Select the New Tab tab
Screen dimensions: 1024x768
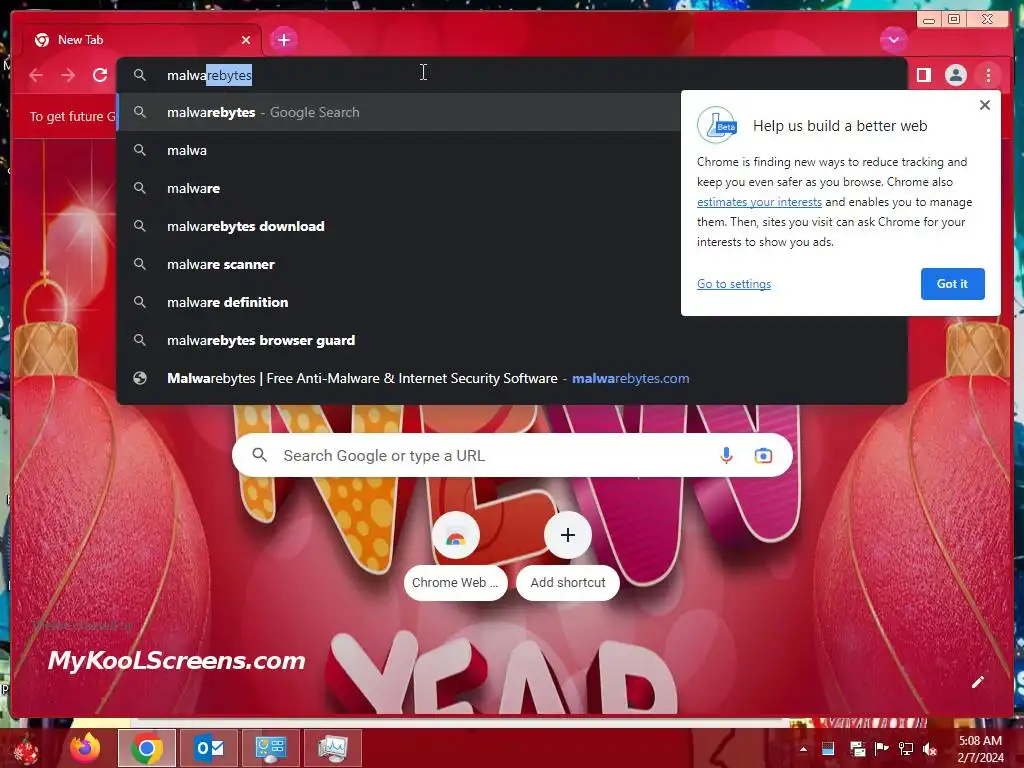coord(142,40)
